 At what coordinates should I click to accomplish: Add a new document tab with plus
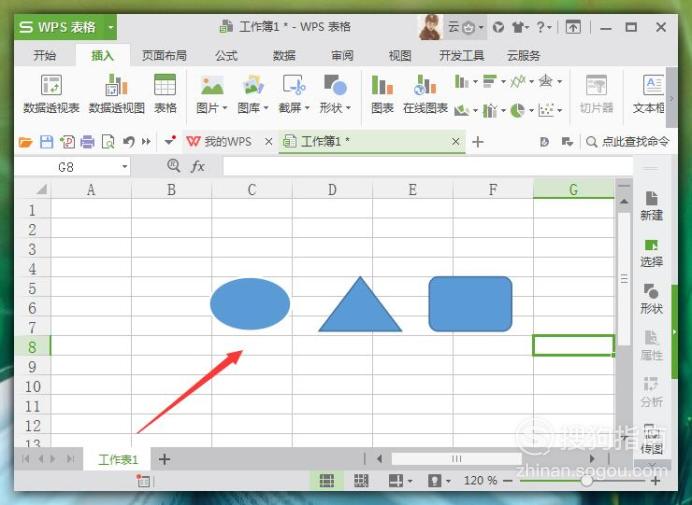pyautogui.click(x=478, y=142)
